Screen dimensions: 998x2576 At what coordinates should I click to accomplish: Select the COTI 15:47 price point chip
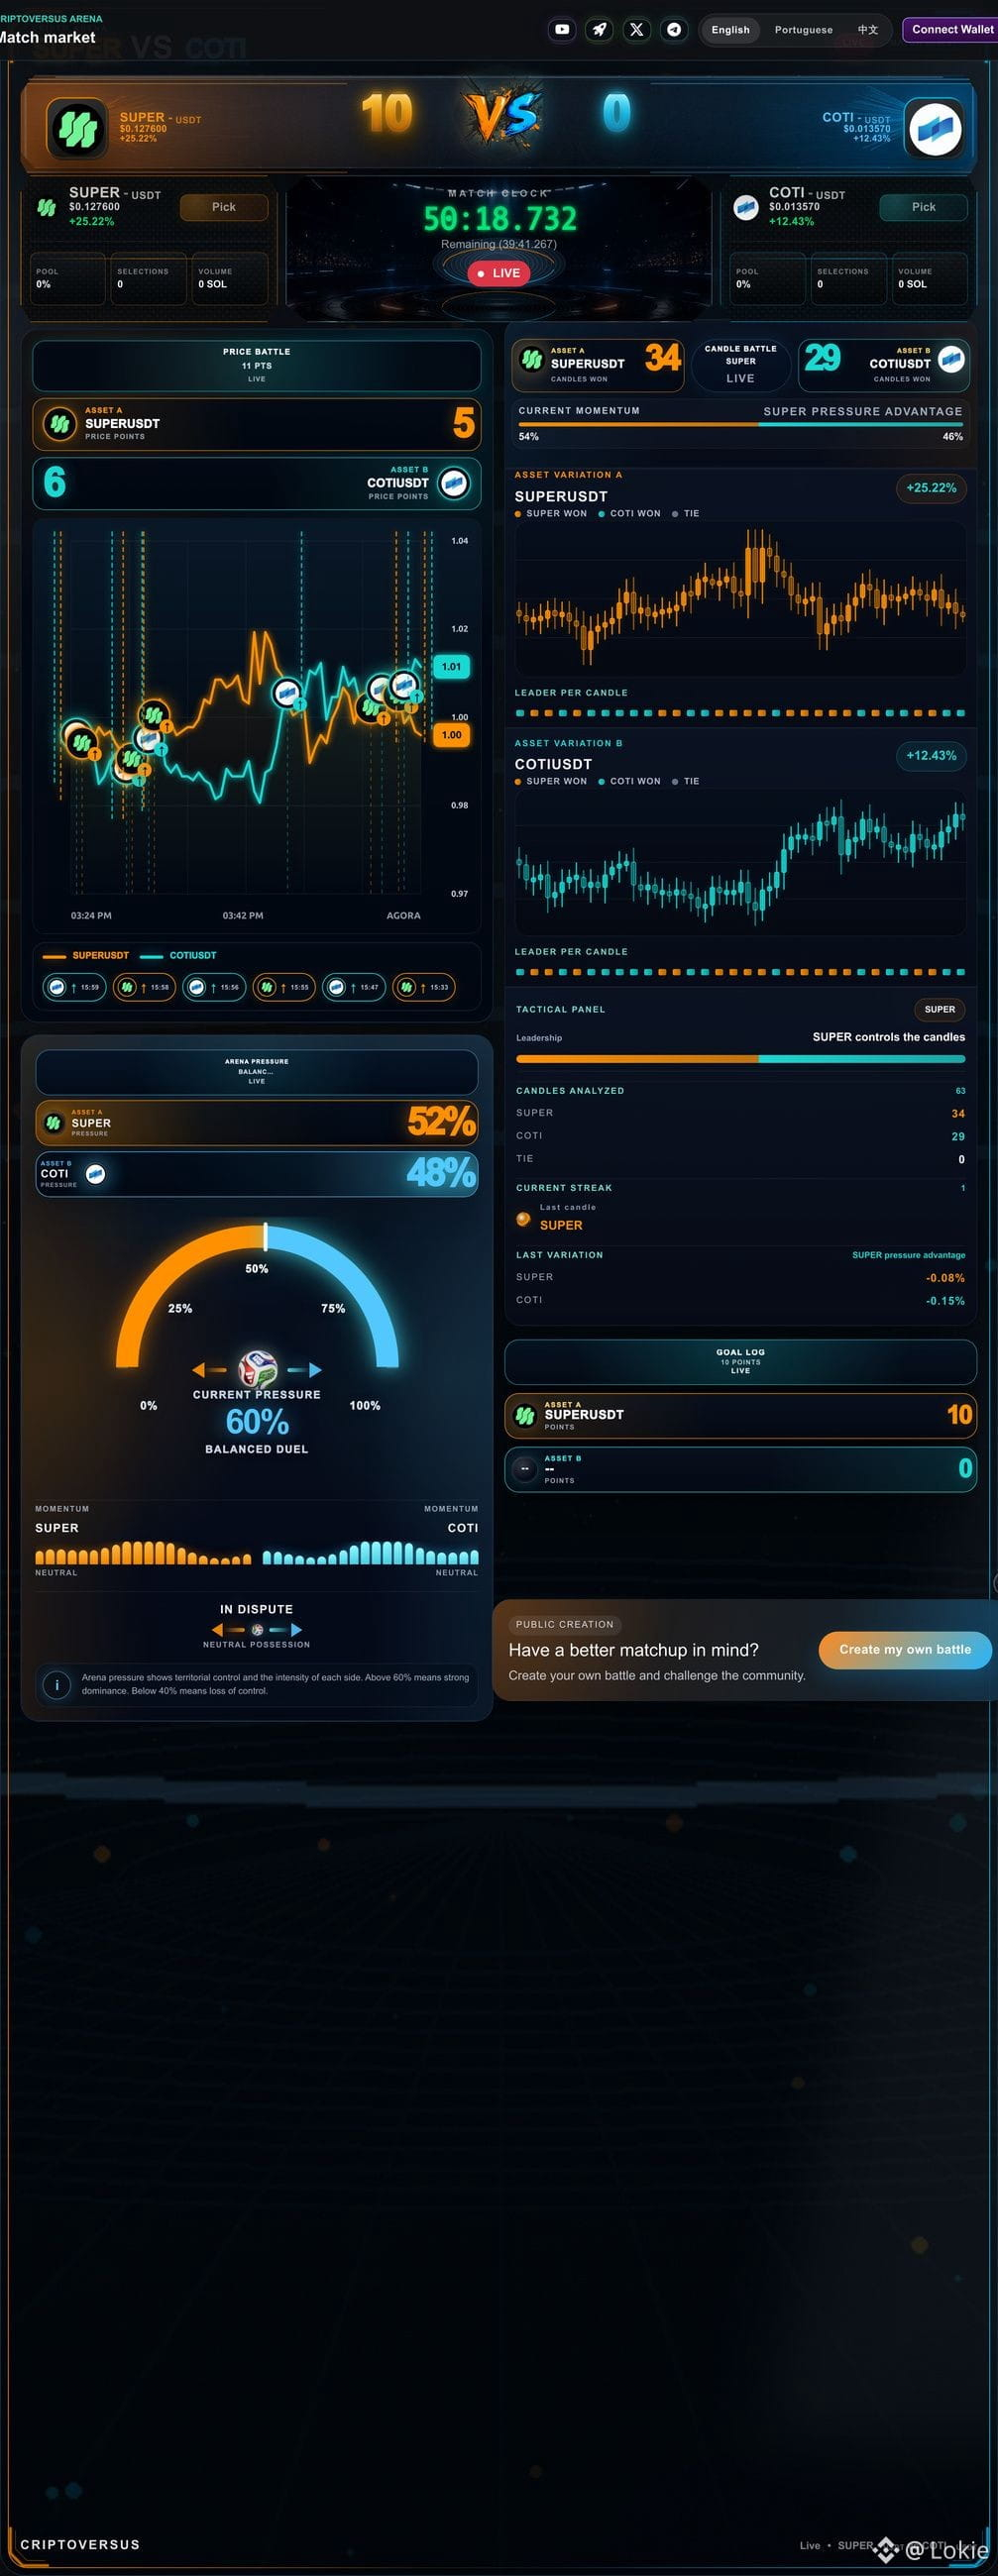click(x=354, y=987)
